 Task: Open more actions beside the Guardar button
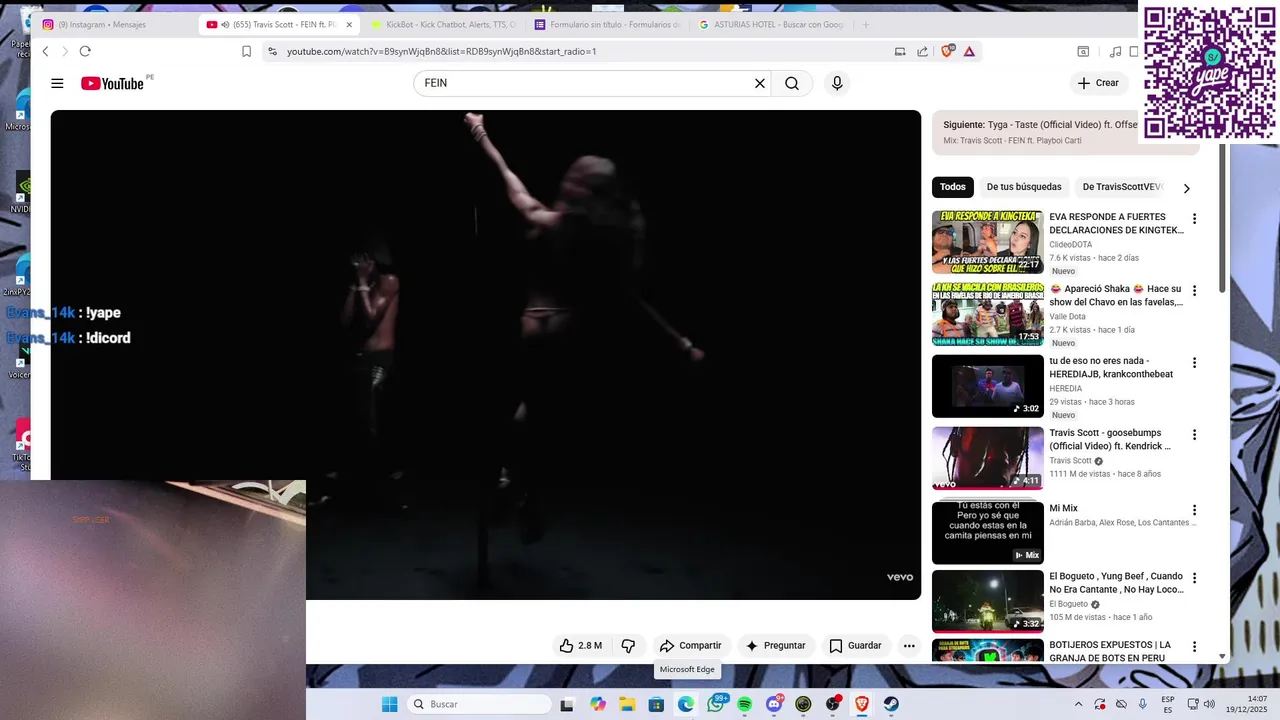(x=909, y=646)
